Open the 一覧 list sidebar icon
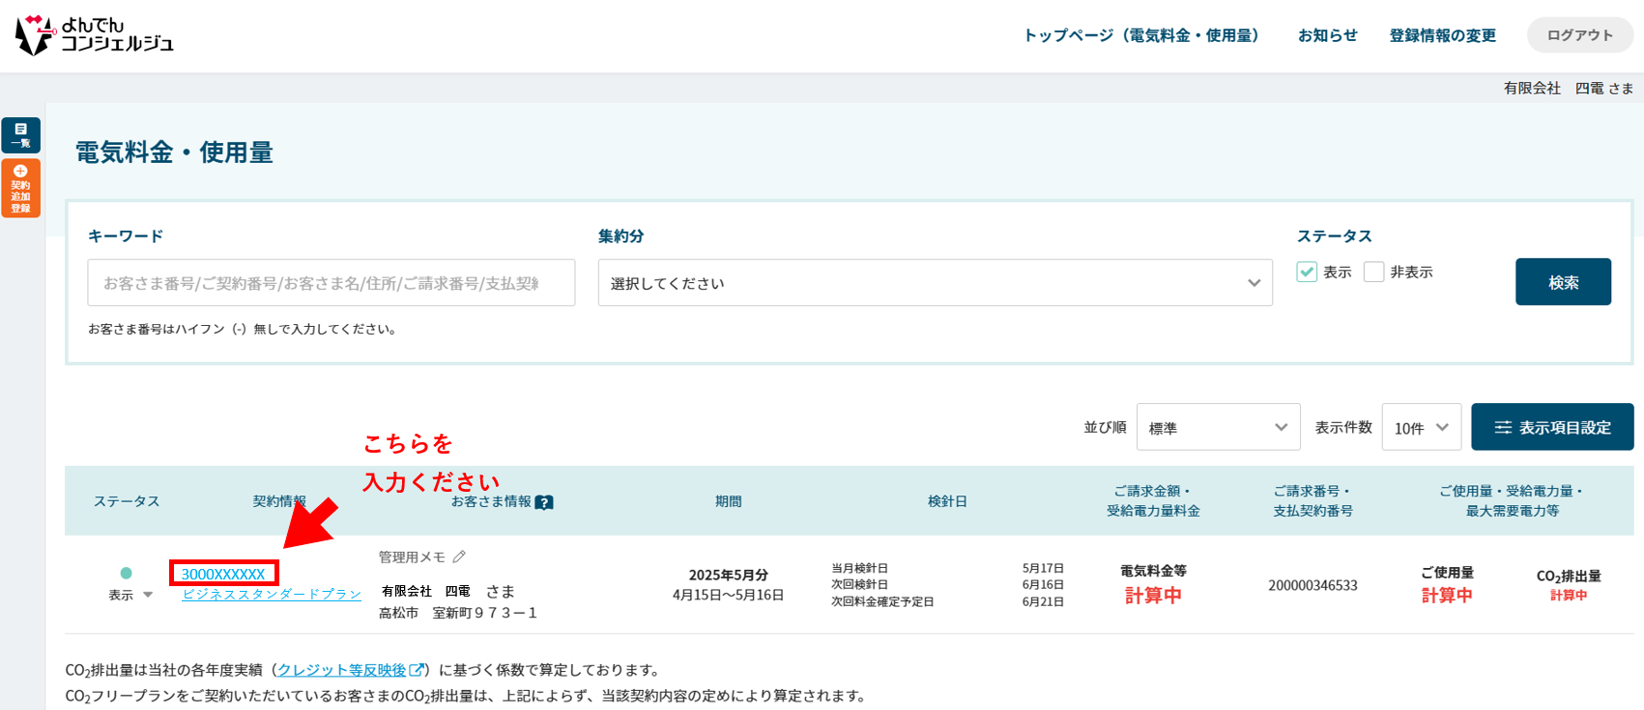The image size is (1644, 710). [x=21, y=135]
